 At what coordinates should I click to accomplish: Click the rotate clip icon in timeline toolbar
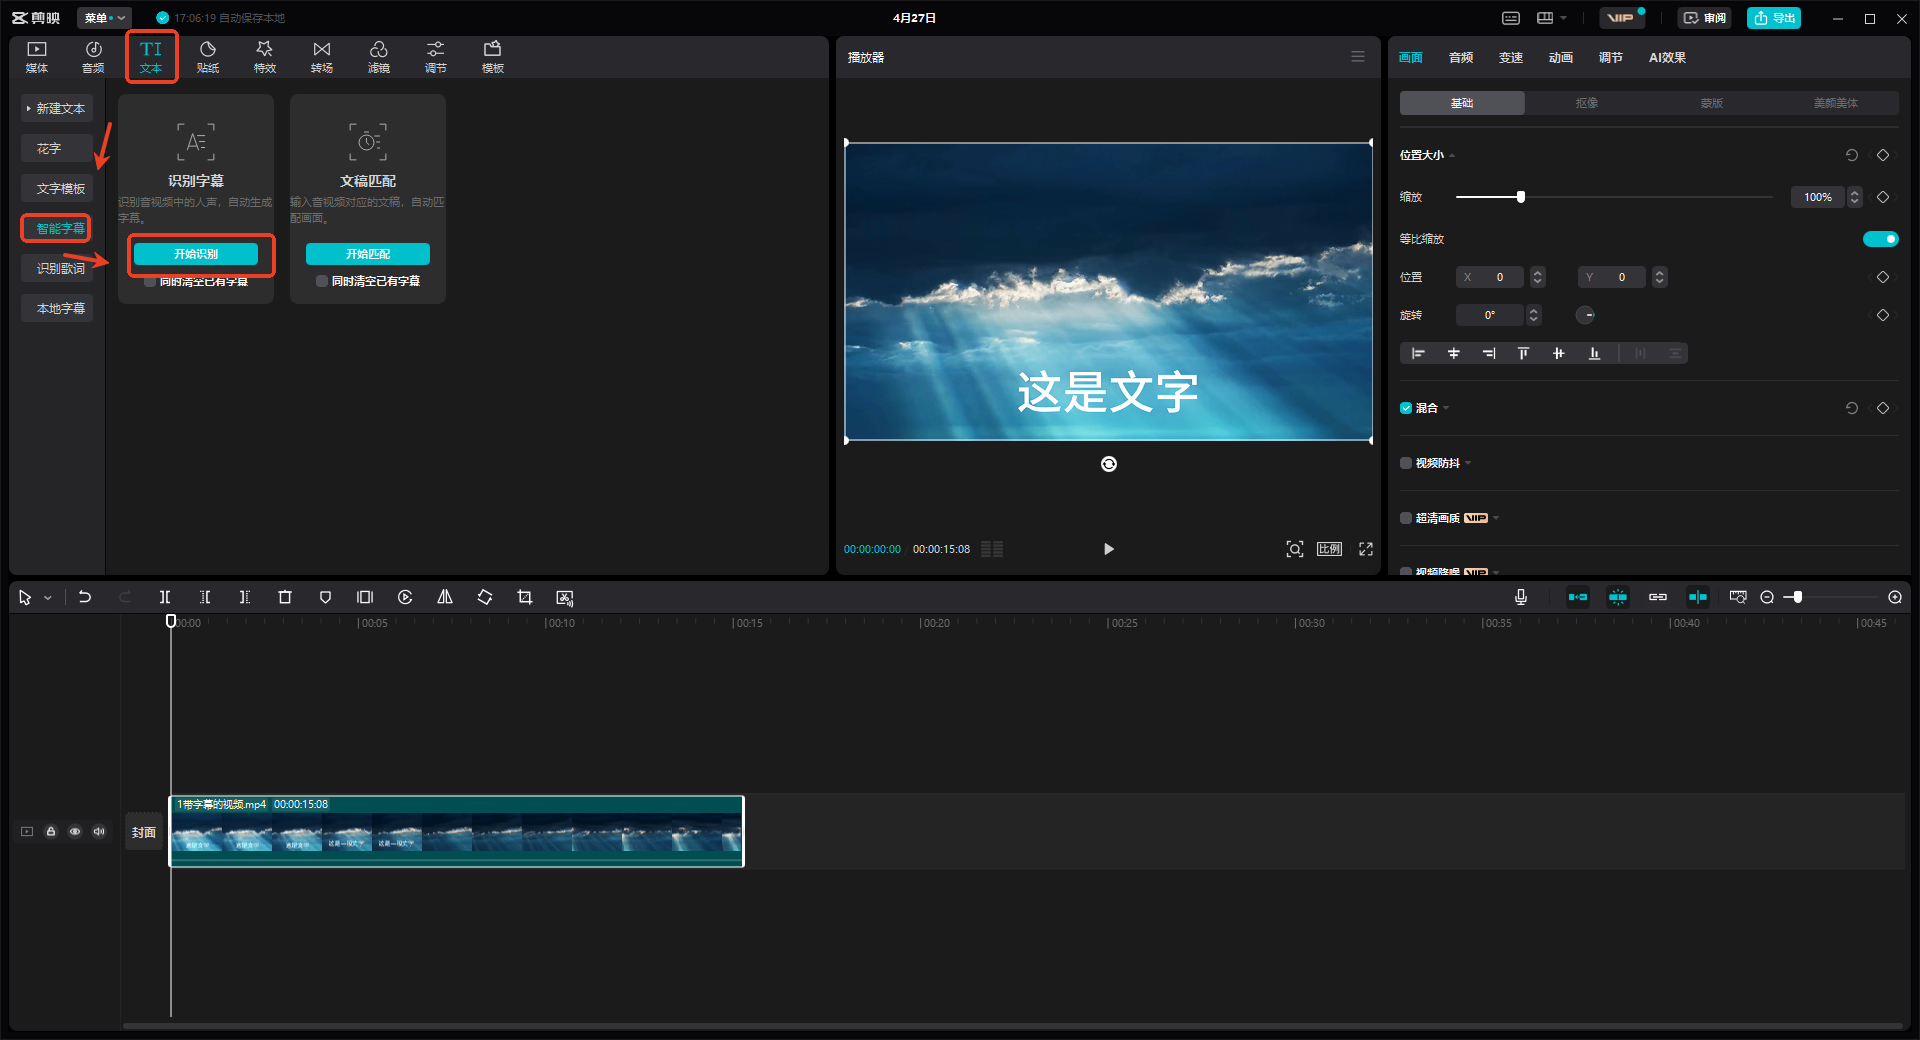pyautogui.click(x=485, y=597)
